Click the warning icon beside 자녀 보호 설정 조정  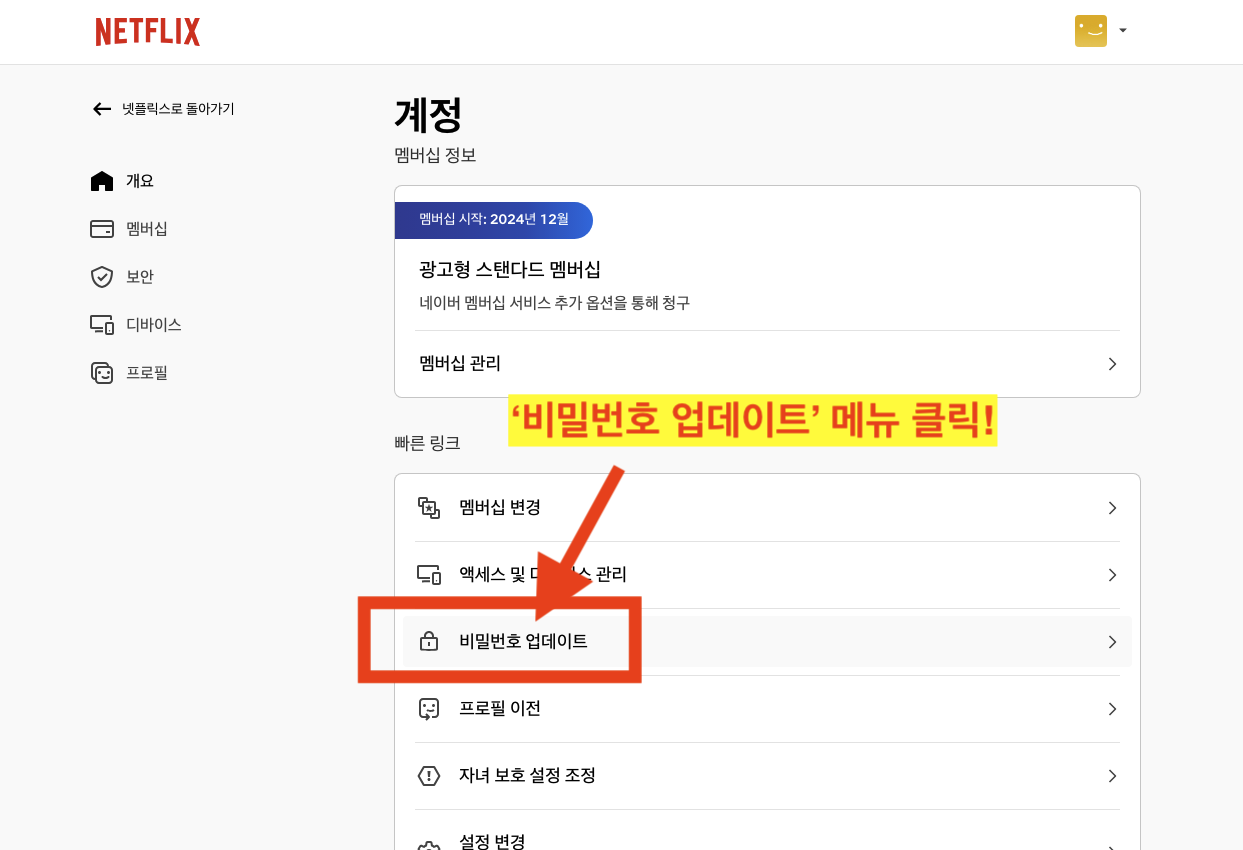[x=430, y=775]
